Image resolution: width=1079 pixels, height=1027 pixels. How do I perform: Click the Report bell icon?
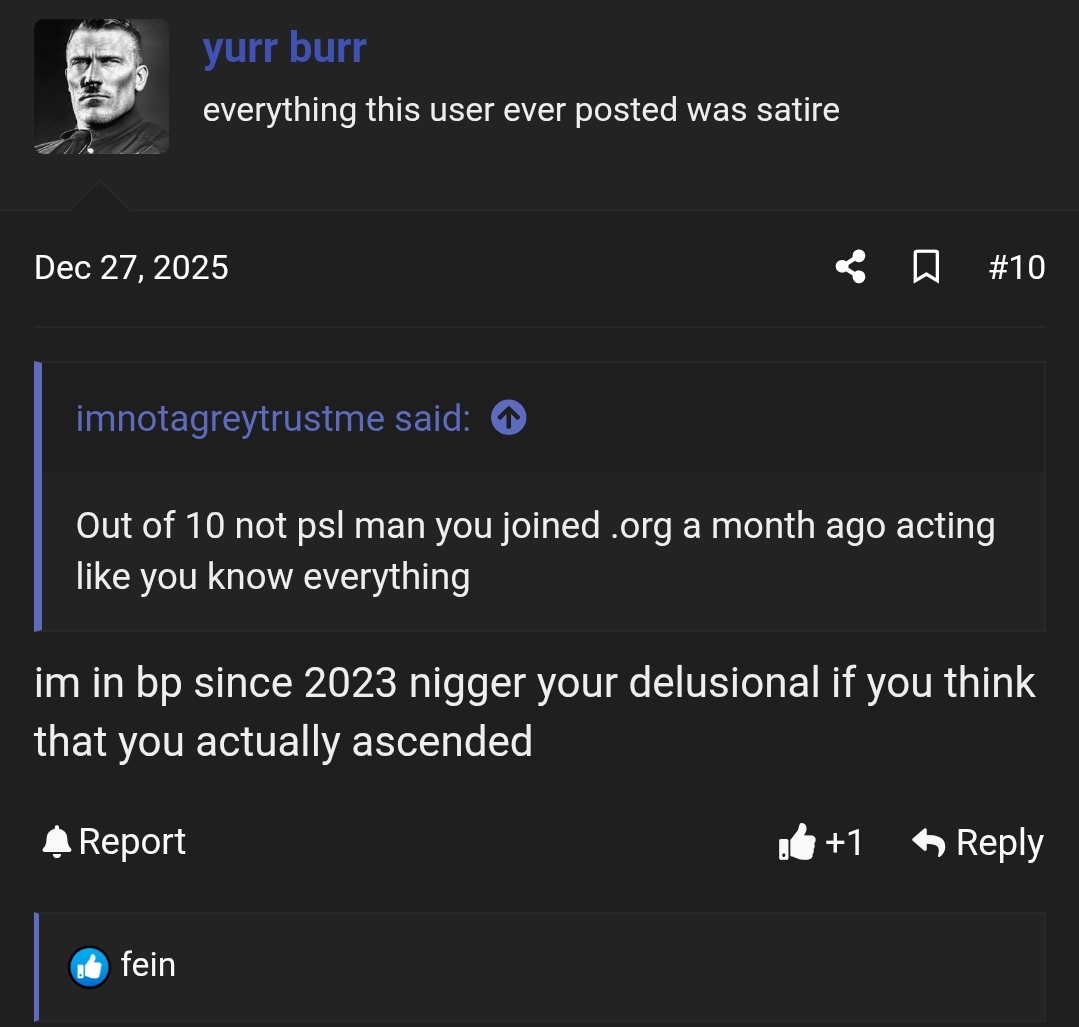56,841
